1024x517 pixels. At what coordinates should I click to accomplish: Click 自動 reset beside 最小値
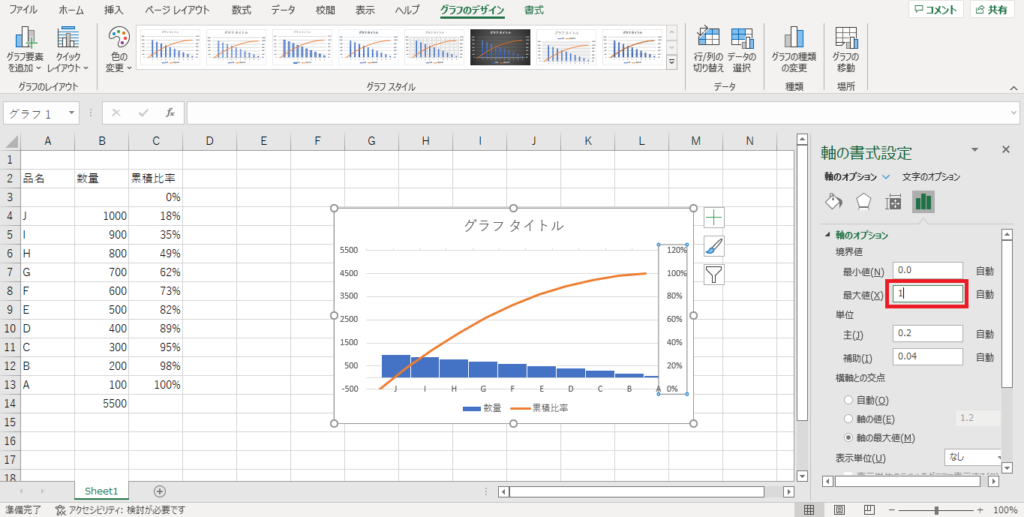point(985,271)
